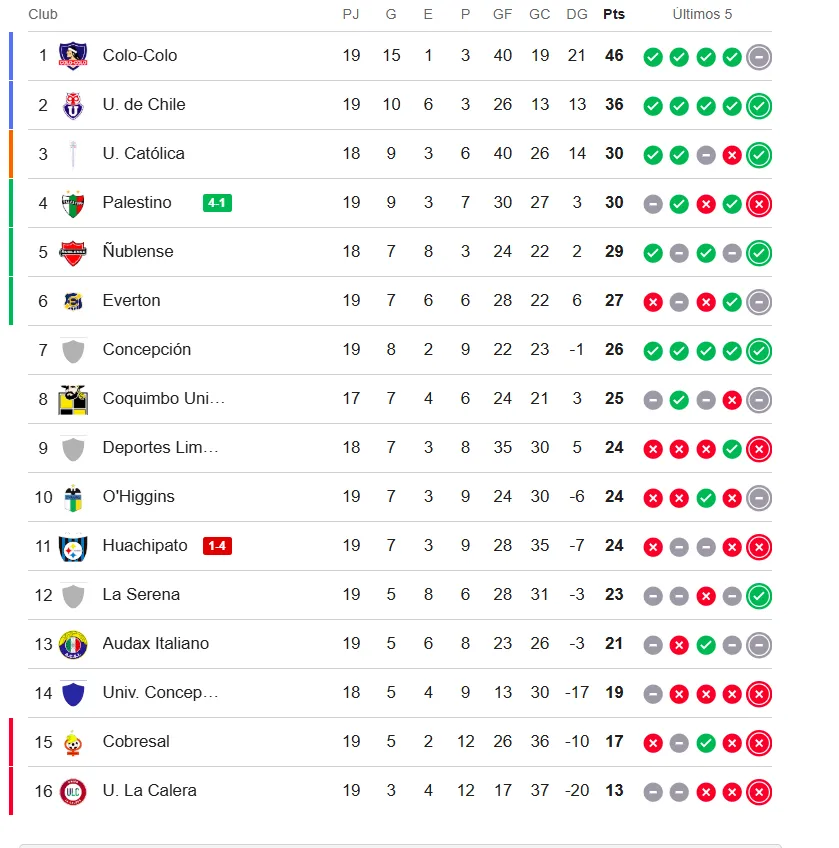839x848 pixels.
Task: Click the U. de Chile crest icon
Action: pos(73,105)
